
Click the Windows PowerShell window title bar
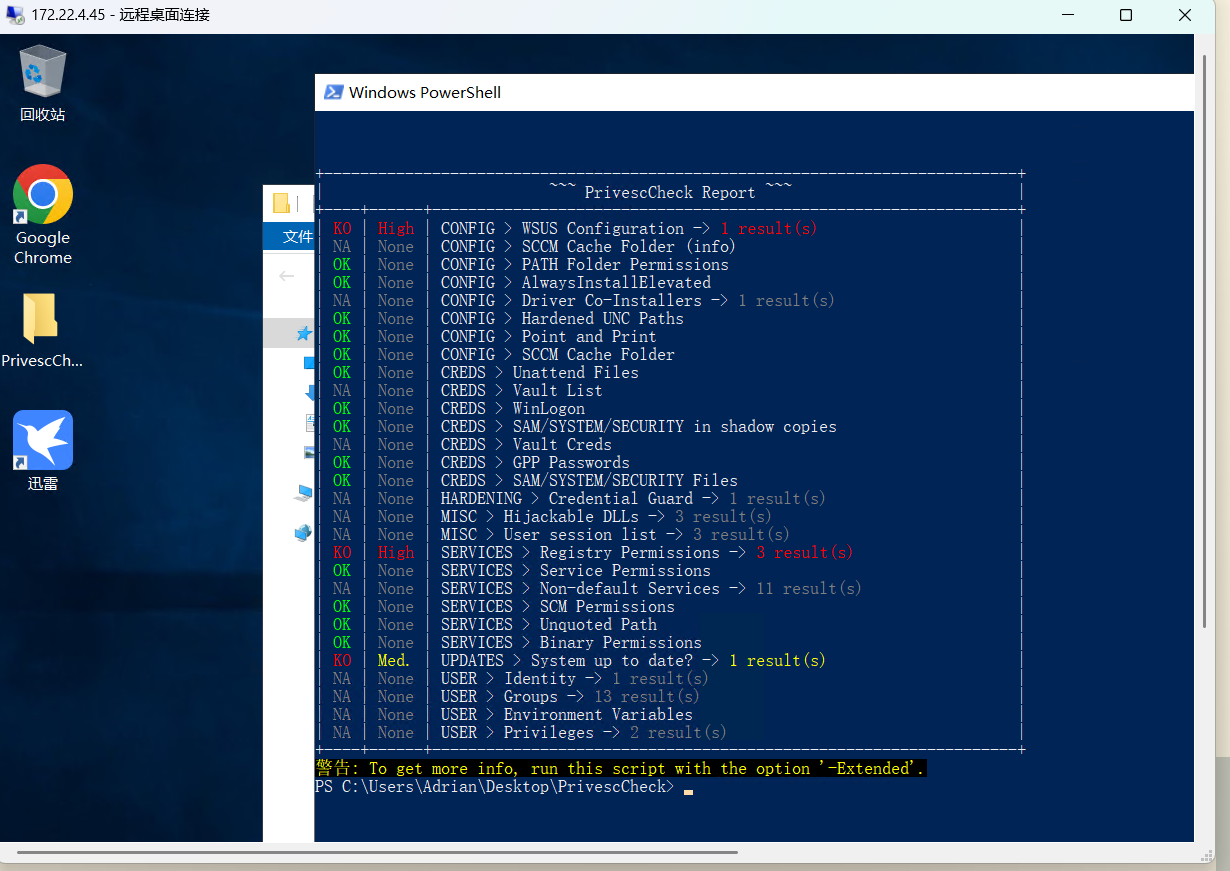click(700, 93)
